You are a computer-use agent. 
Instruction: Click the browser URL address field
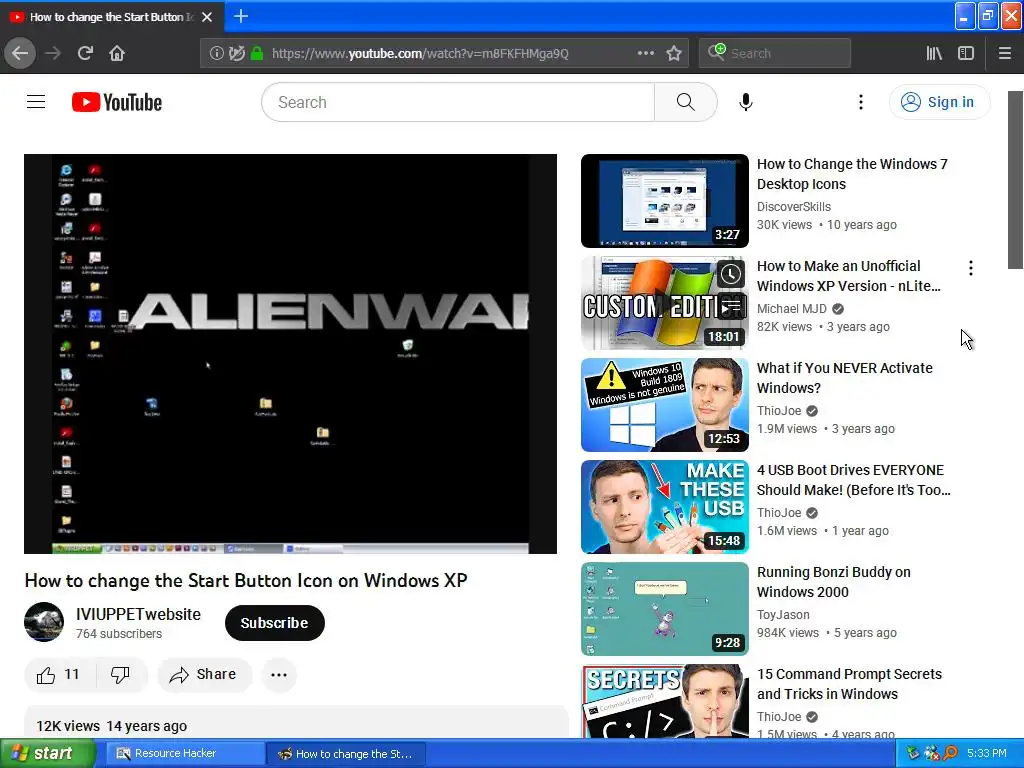click(x=445, y=54)
